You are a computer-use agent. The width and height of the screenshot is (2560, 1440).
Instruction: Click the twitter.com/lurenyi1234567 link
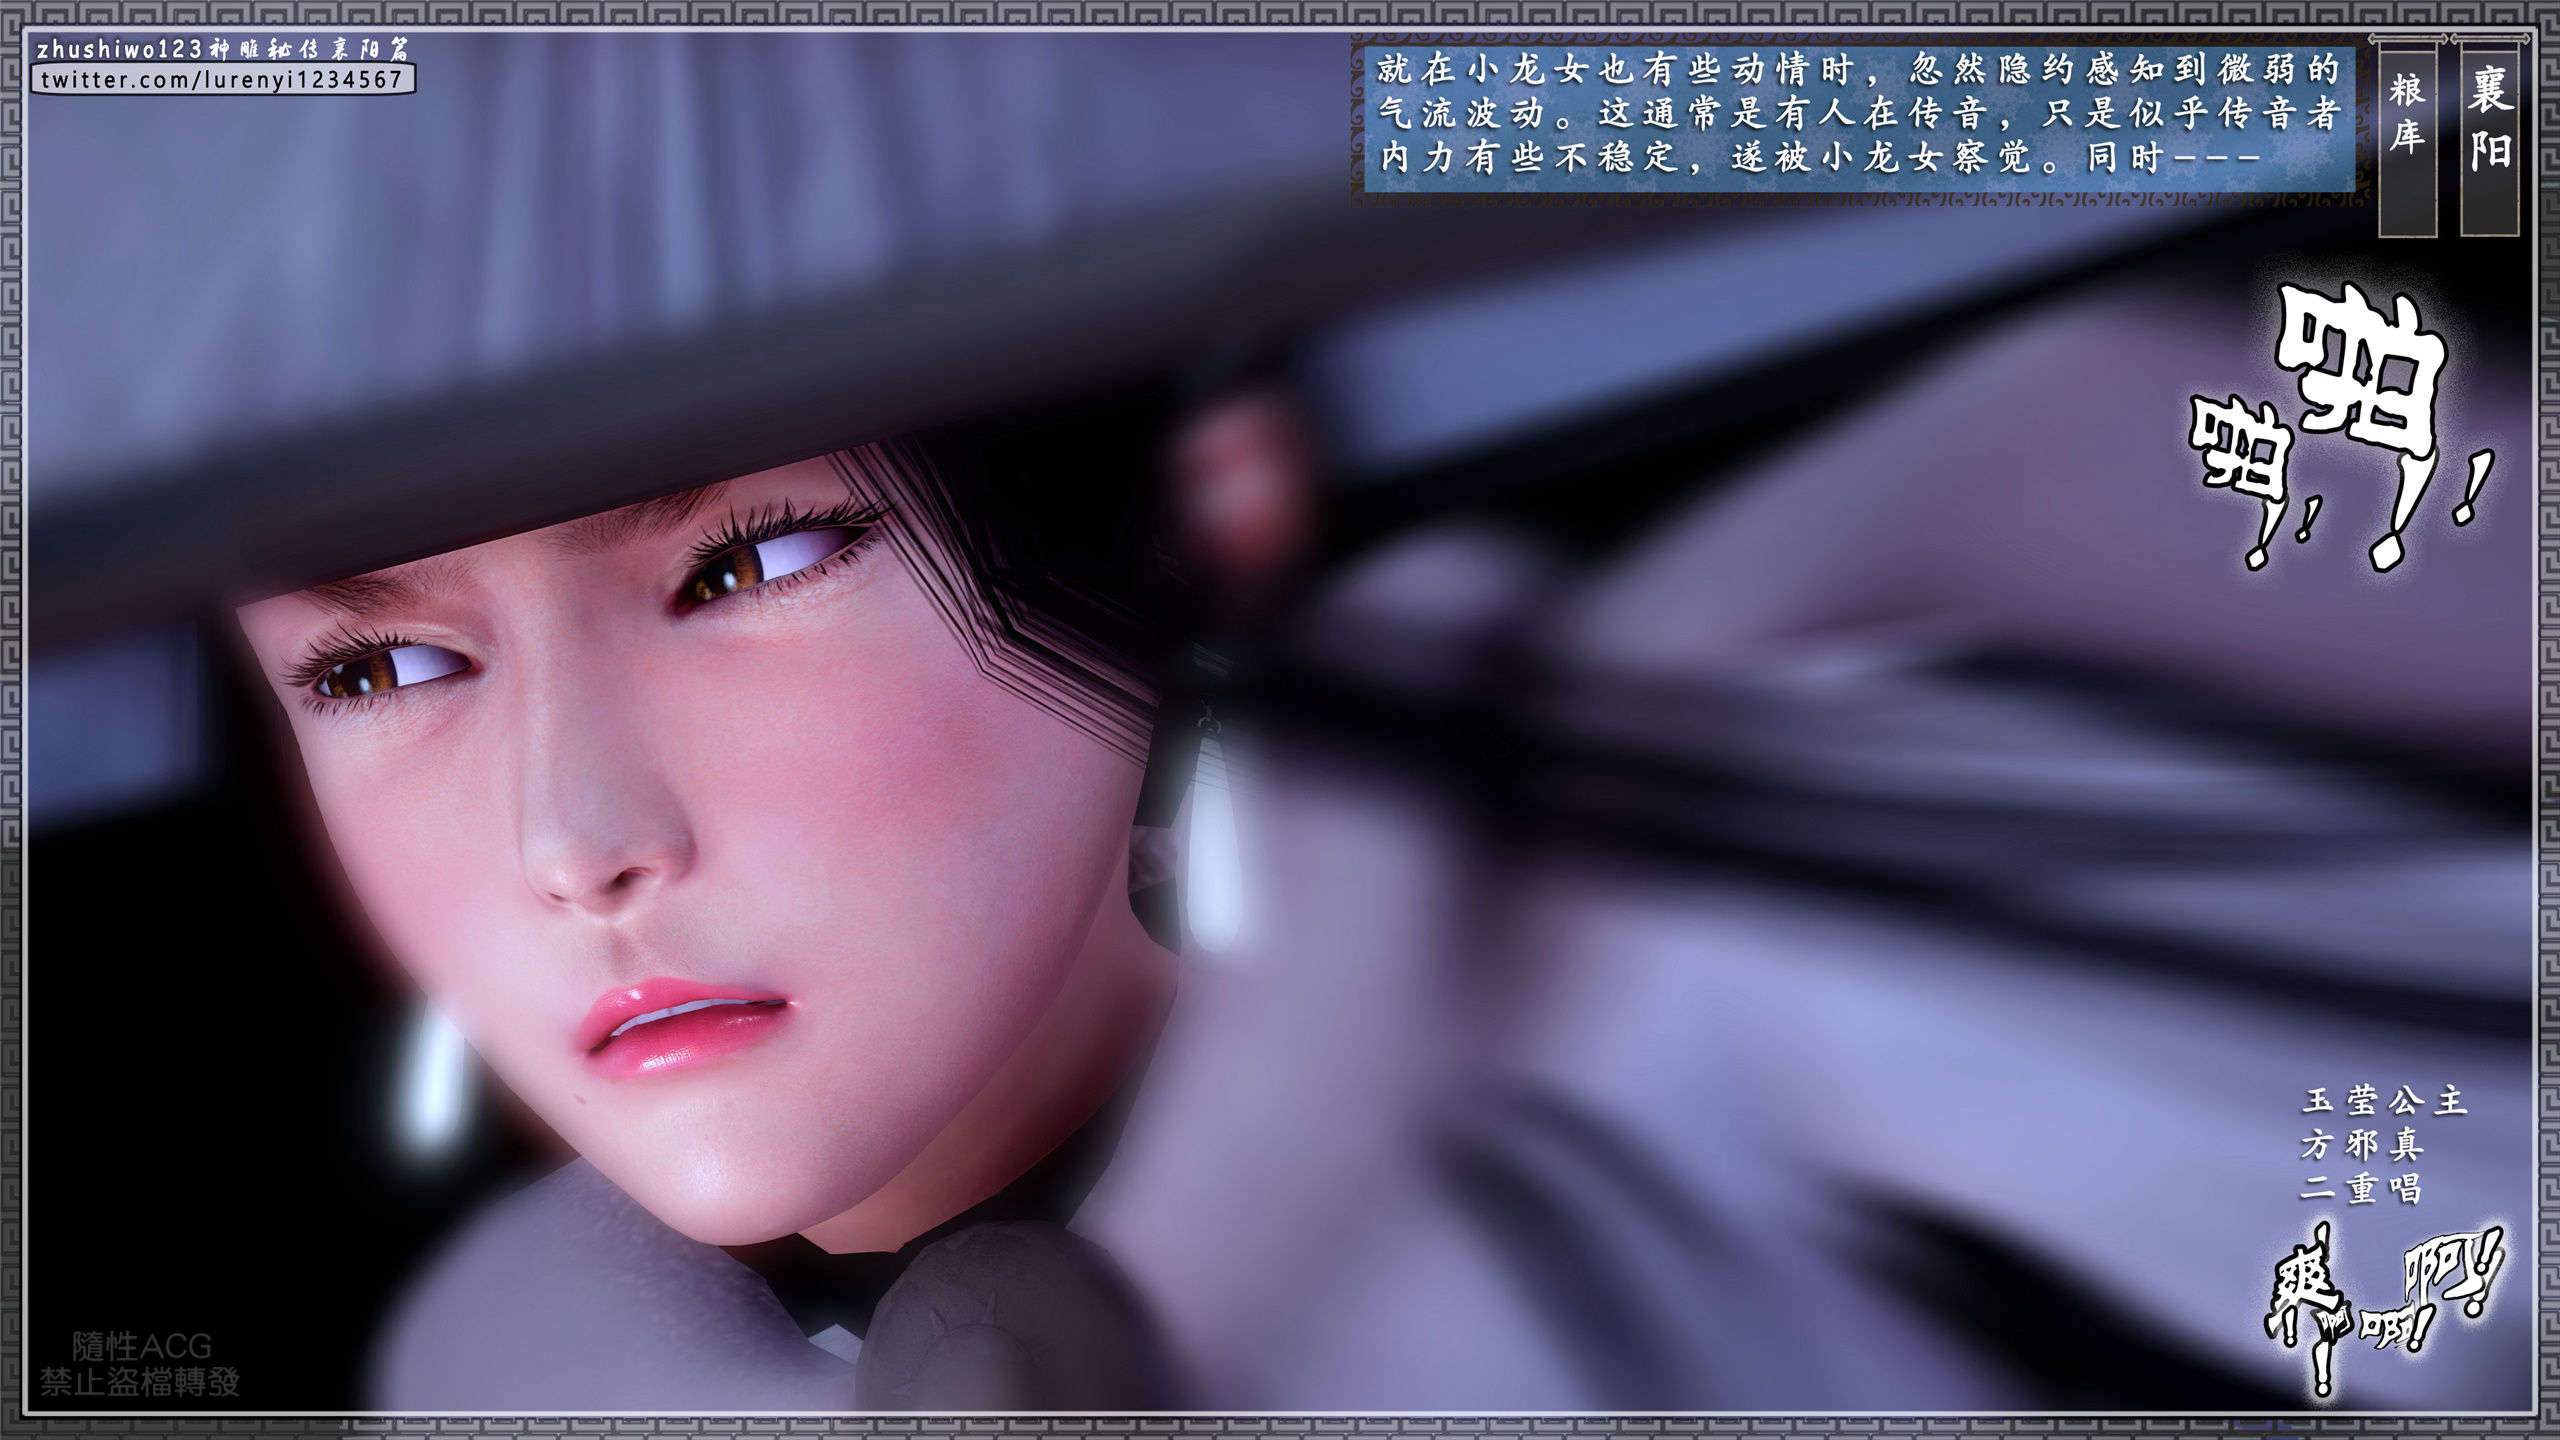coord(222,79)
